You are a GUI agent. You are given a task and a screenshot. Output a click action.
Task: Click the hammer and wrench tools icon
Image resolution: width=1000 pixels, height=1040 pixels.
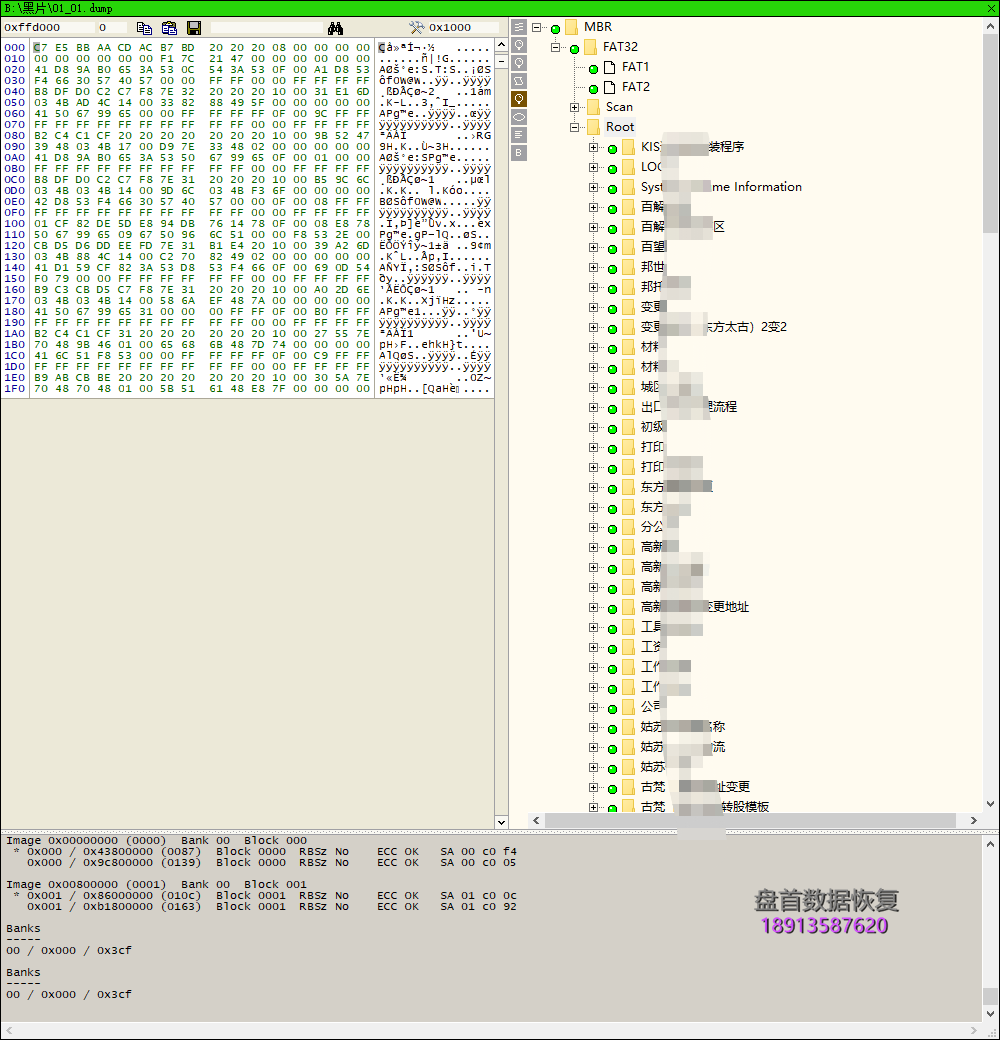(417, 28)
